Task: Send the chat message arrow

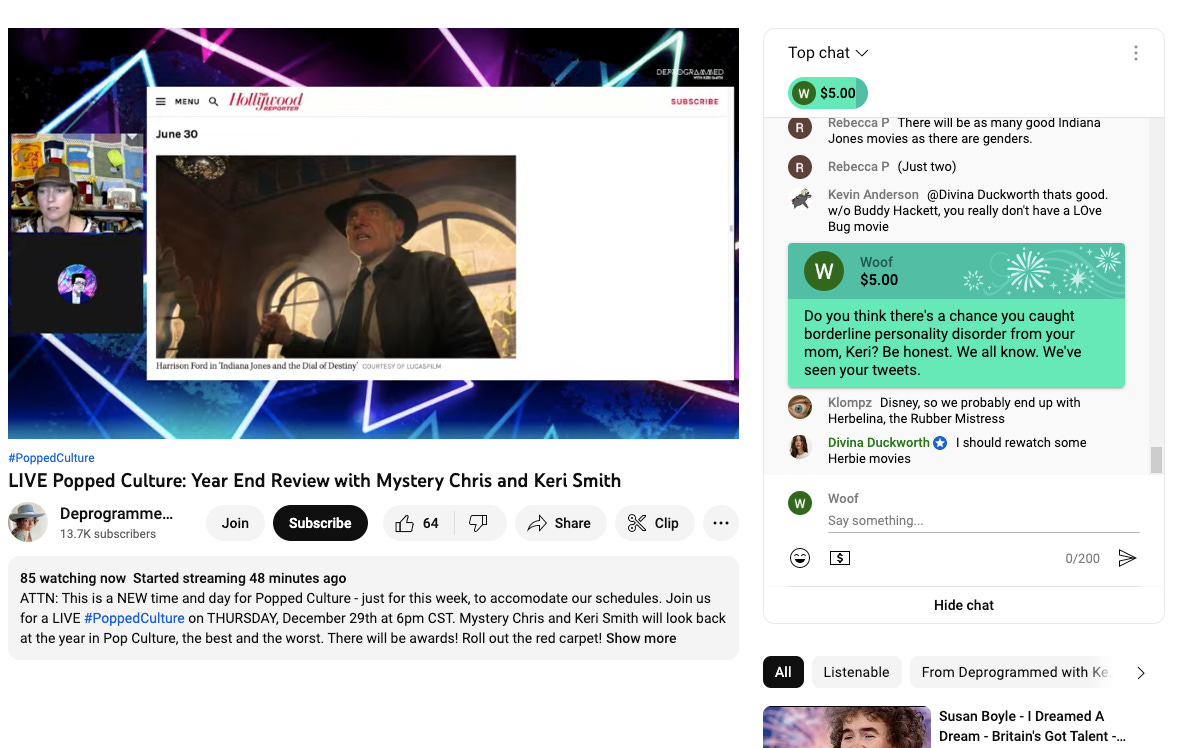Action: [x=1128, y=558]
